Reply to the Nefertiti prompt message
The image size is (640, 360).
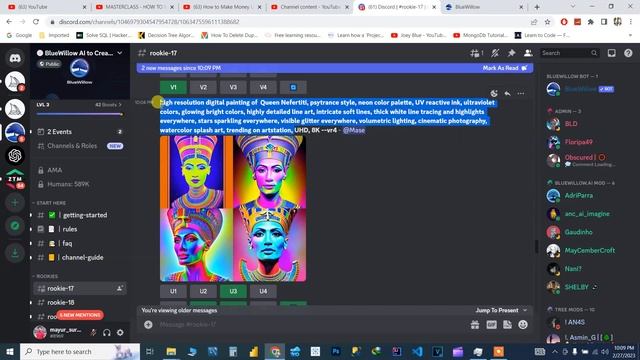[507, 93]
